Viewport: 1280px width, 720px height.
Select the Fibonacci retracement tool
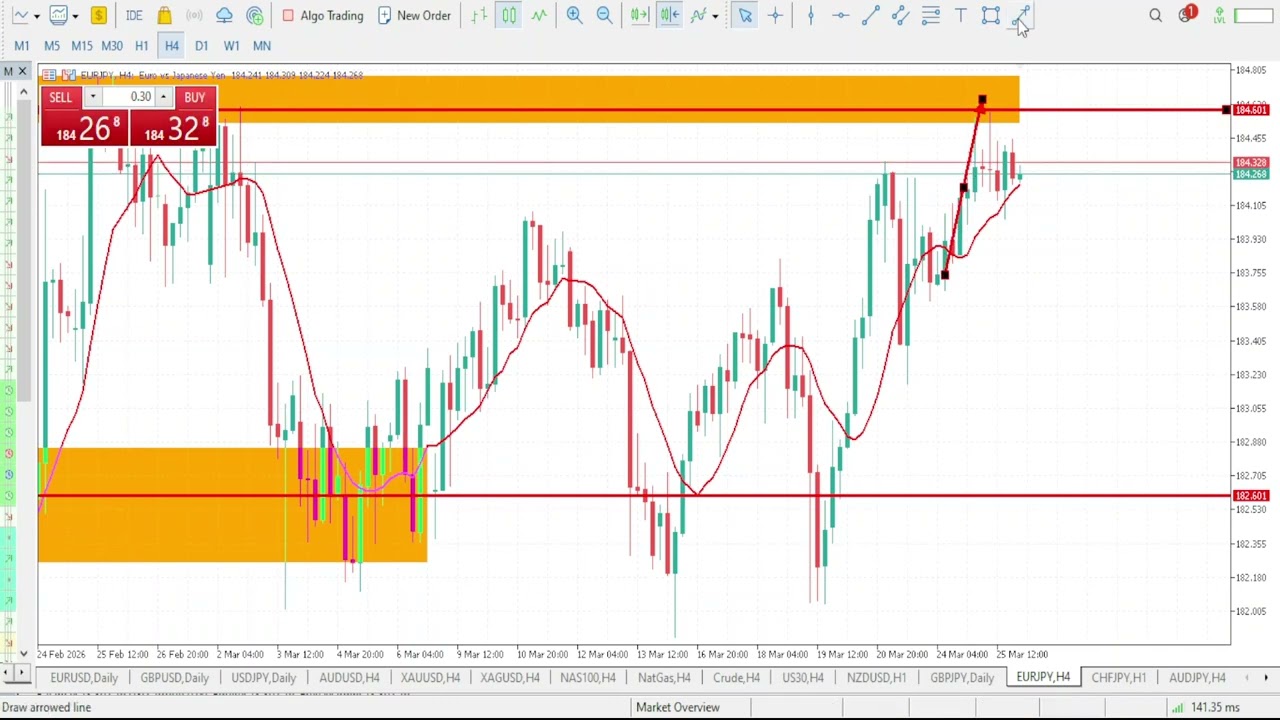930,15
